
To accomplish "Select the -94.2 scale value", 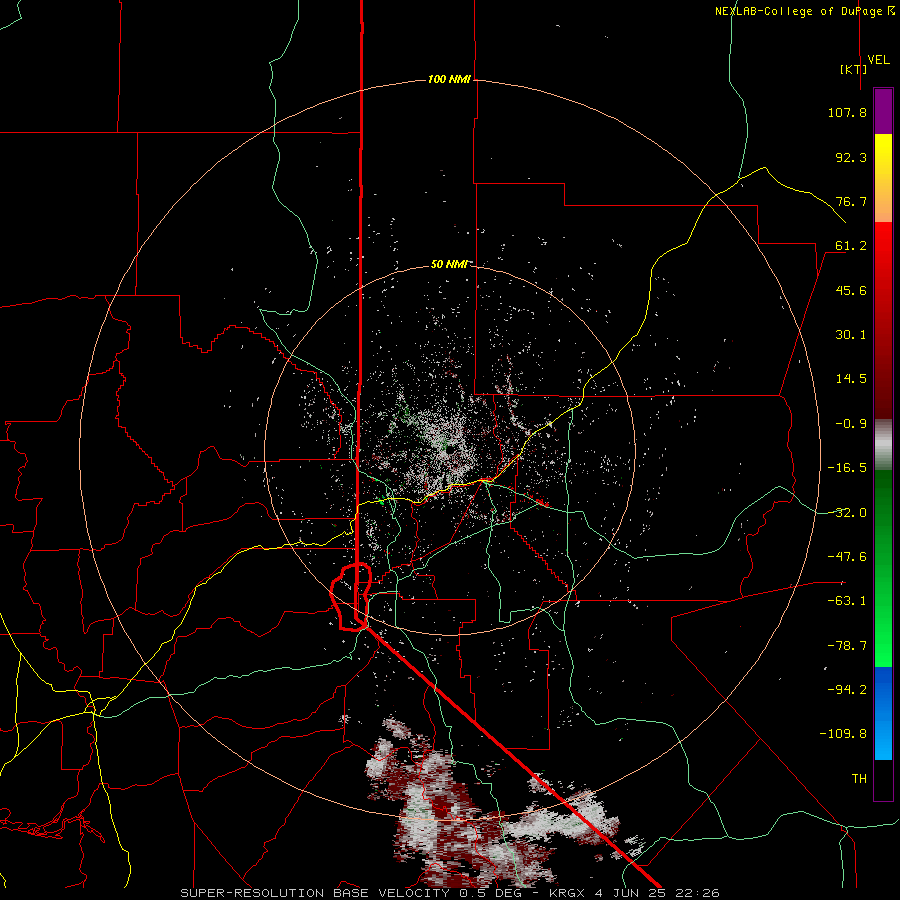I will [847, 690].
